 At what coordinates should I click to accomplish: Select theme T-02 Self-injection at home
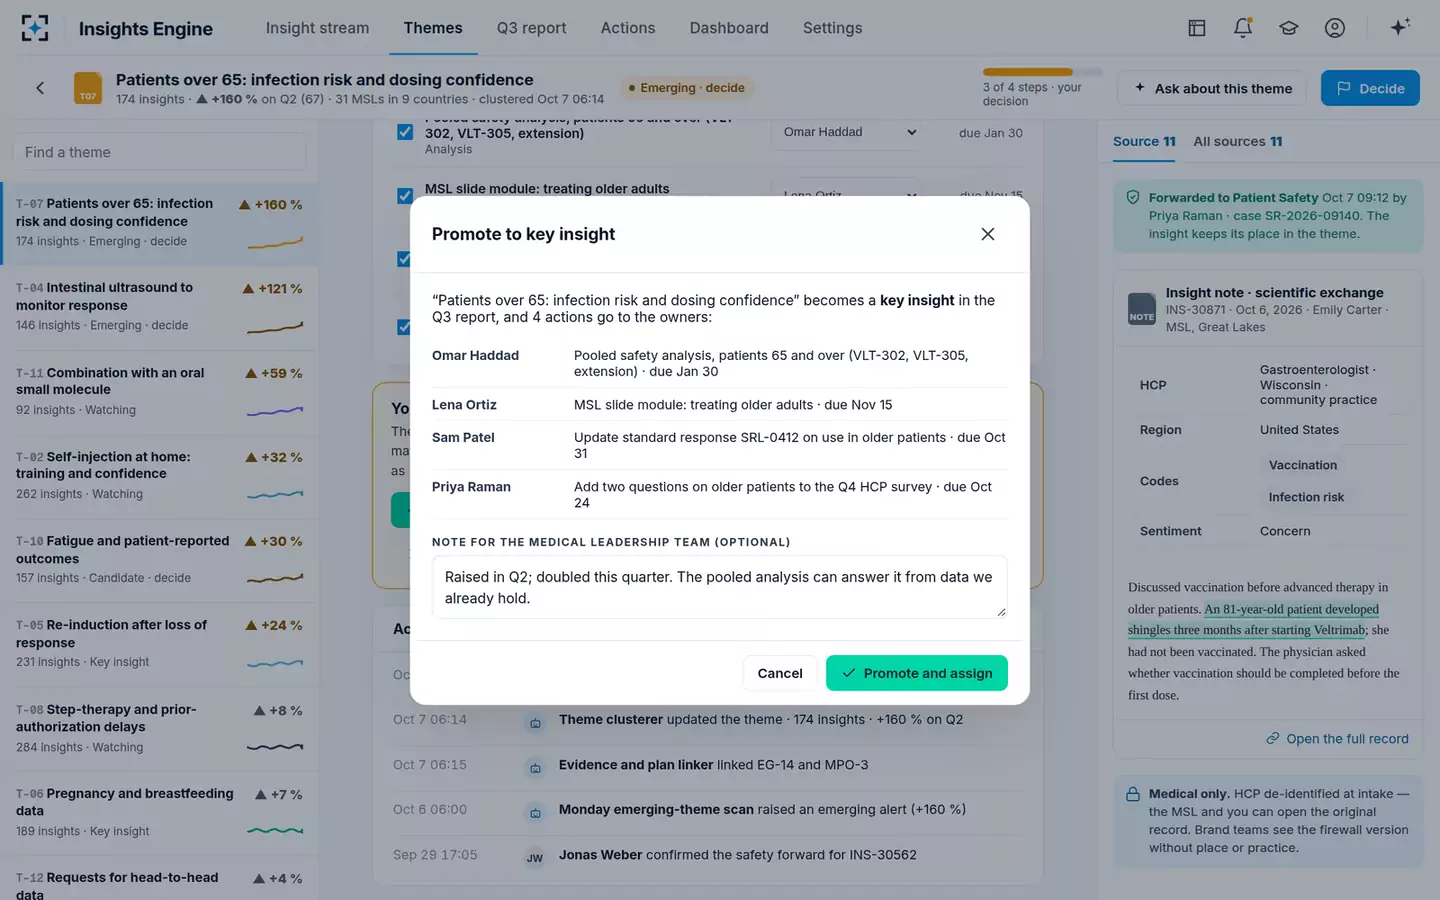pos(160,475)
